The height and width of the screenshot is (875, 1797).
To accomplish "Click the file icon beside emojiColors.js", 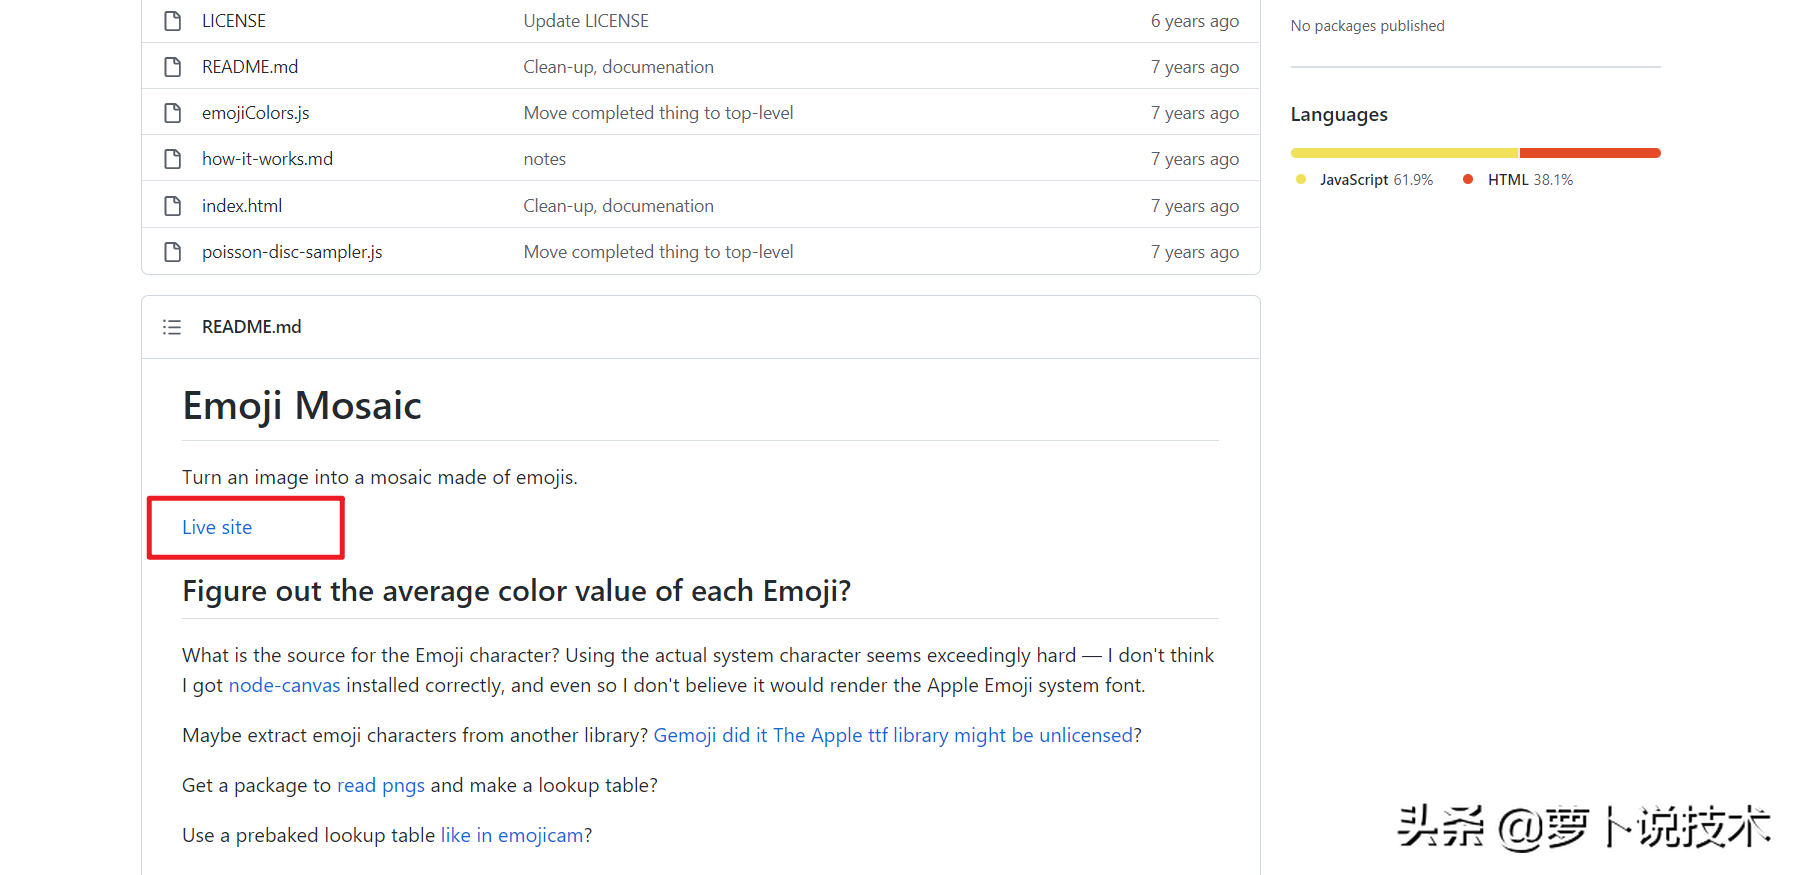I will (173, 113).
